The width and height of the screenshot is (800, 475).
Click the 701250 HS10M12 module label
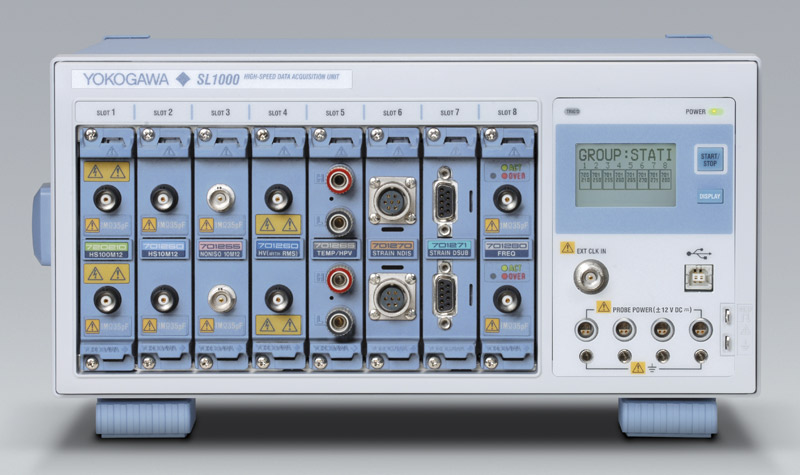pyautogui.click(x=163, y=249)
